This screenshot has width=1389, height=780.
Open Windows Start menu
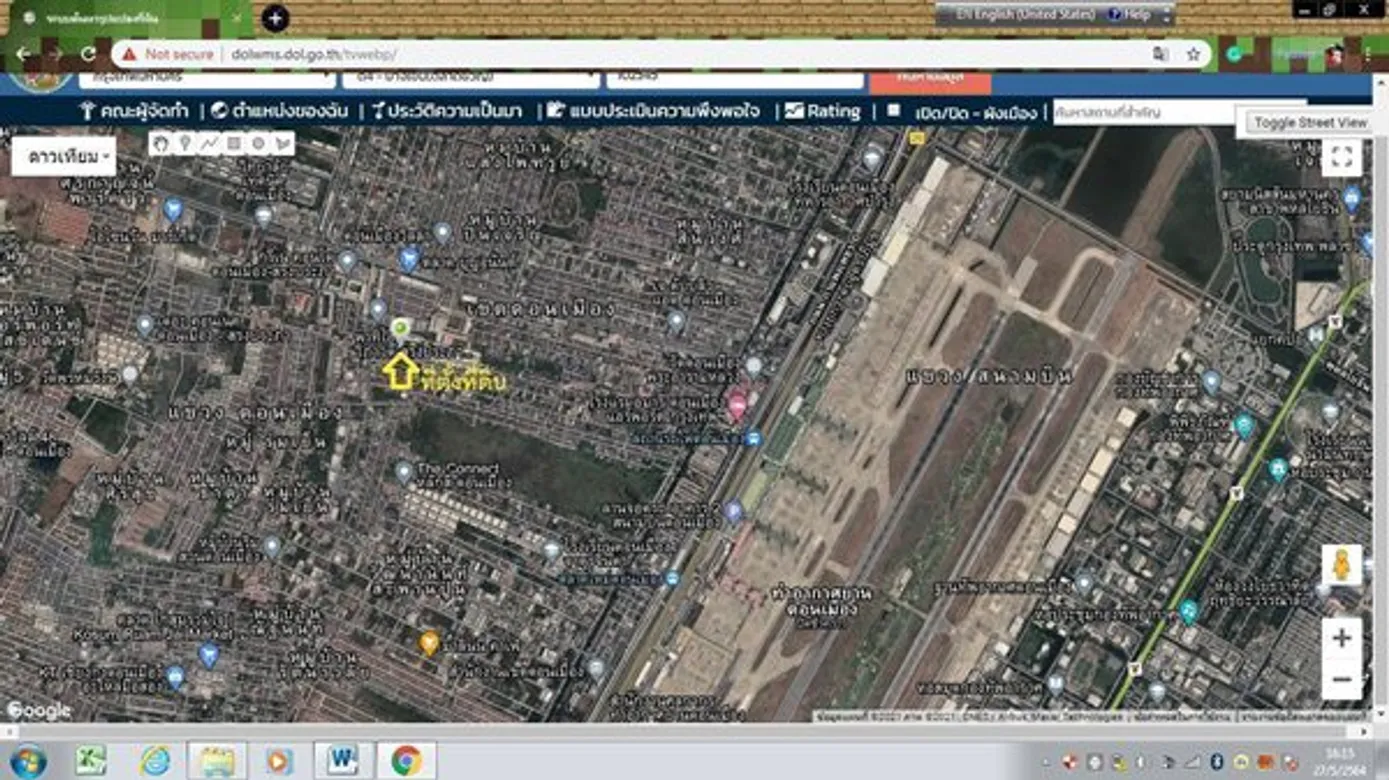coord(27,761)
